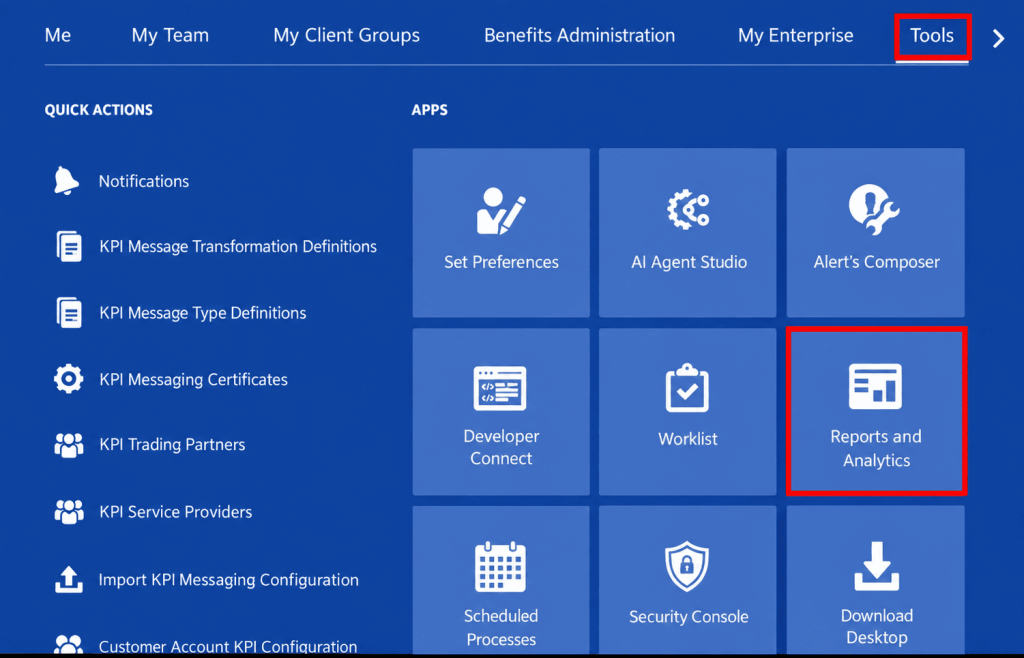1024x658 pixels.
Task: Open the Alert's Composer wrench icon
Action: [874, 210]
